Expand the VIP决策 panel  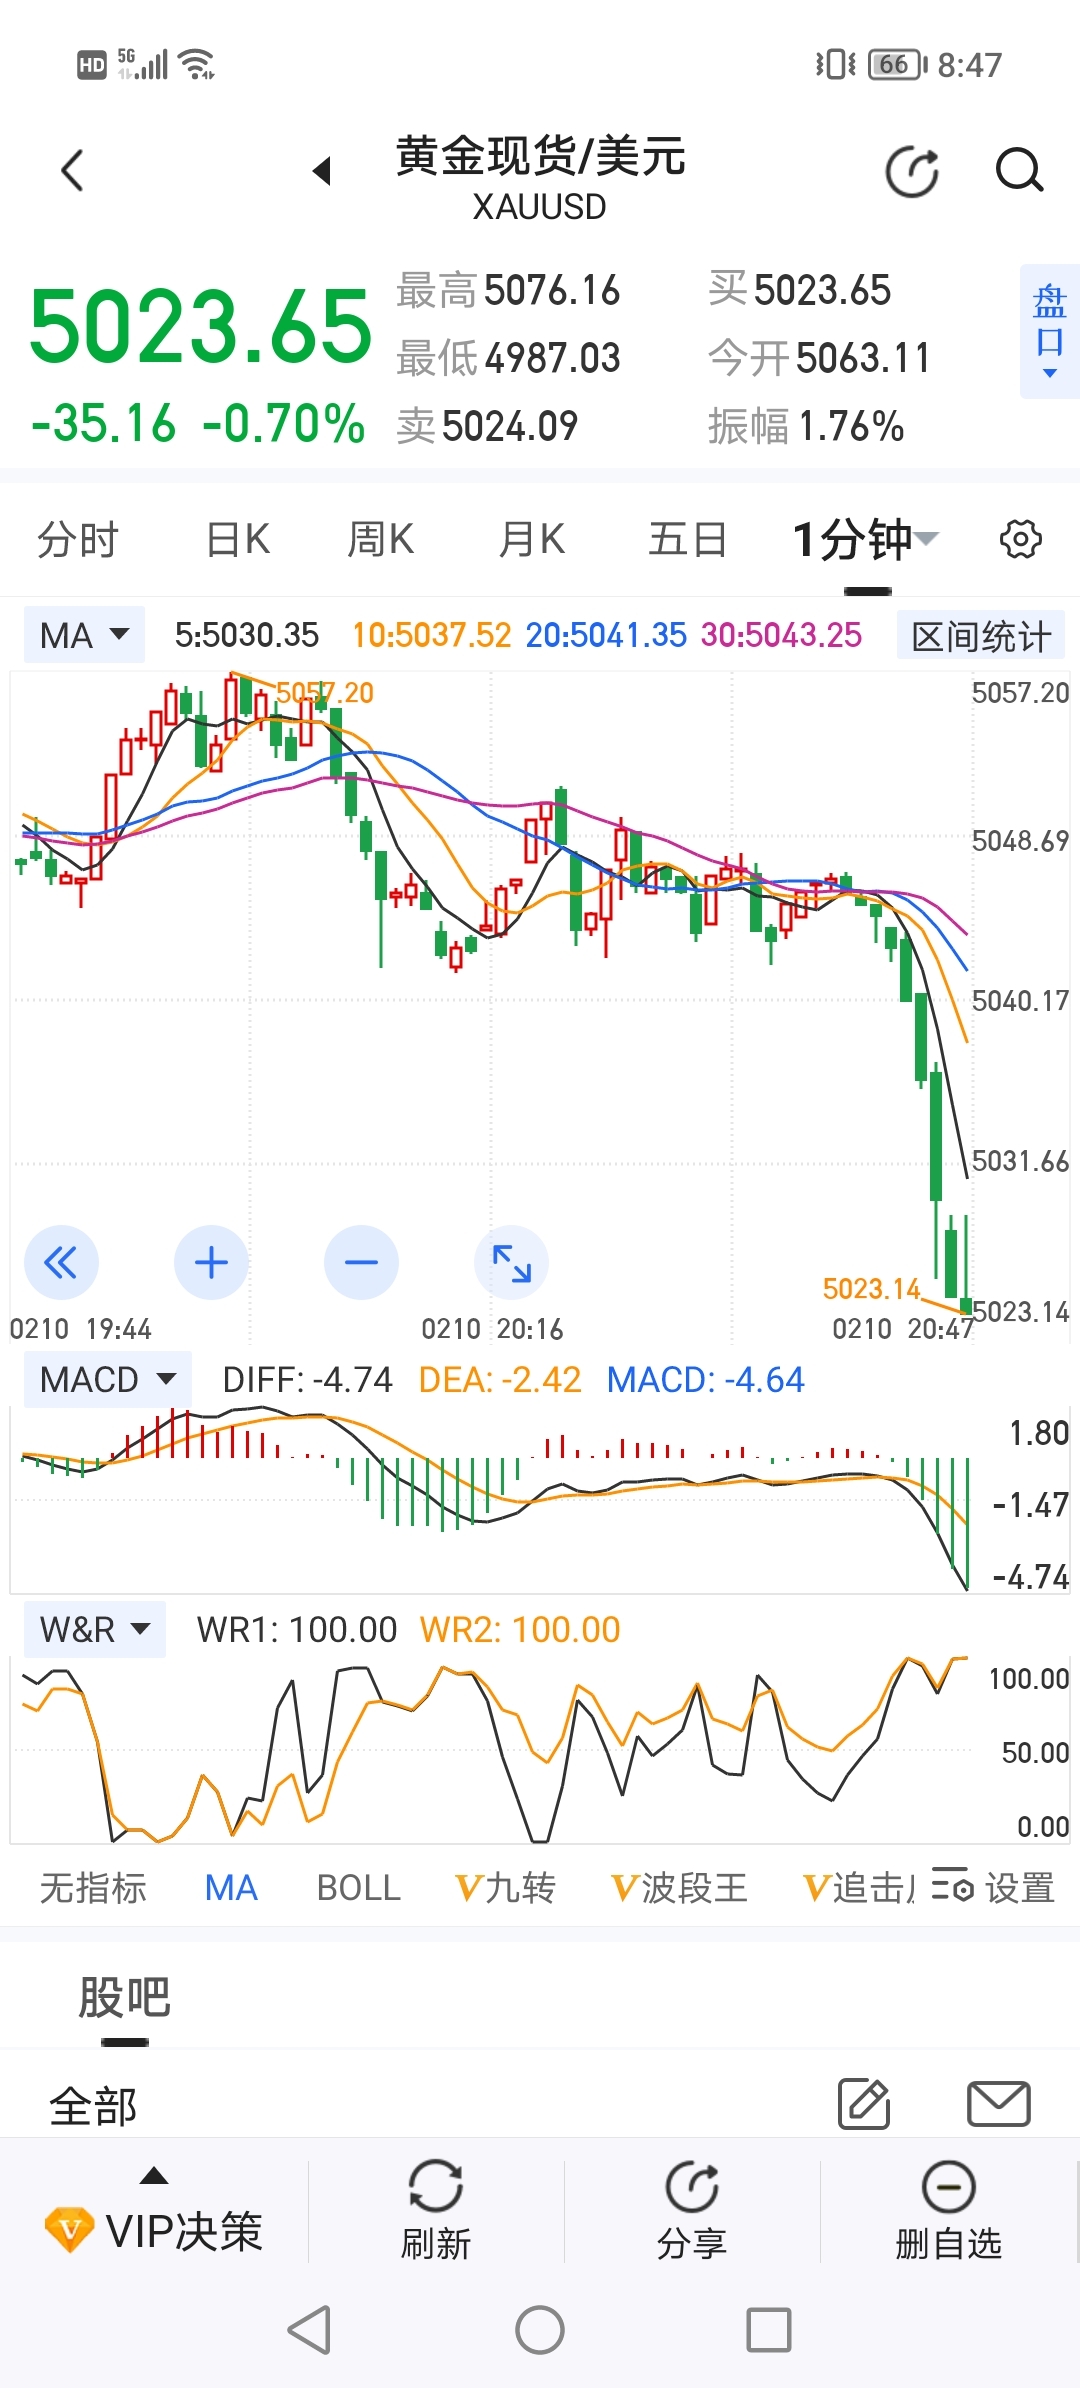[x=154, y=2213]
